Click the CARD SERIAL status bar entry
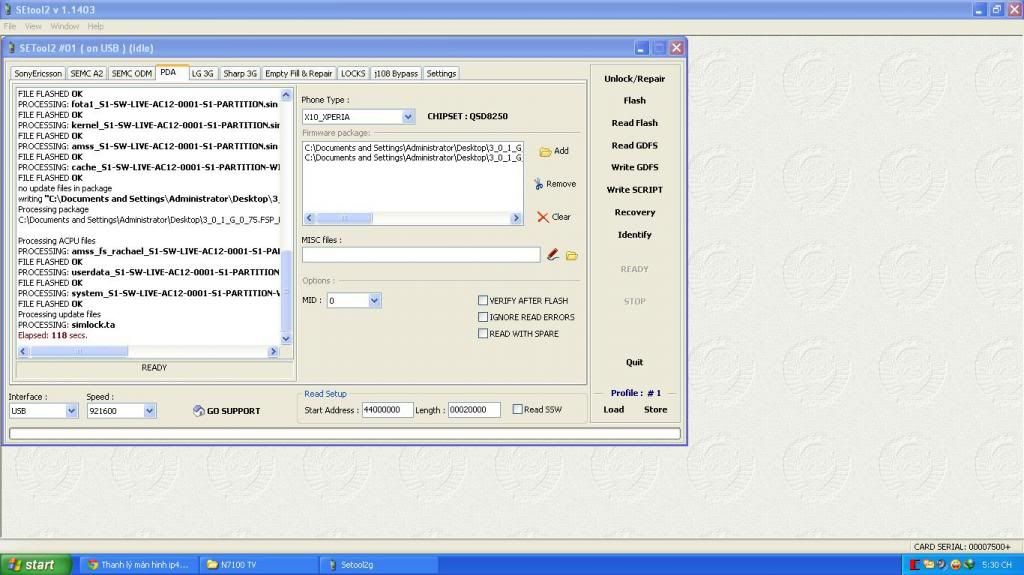This screenshot has width=1024, height=575. coord(962,547)
